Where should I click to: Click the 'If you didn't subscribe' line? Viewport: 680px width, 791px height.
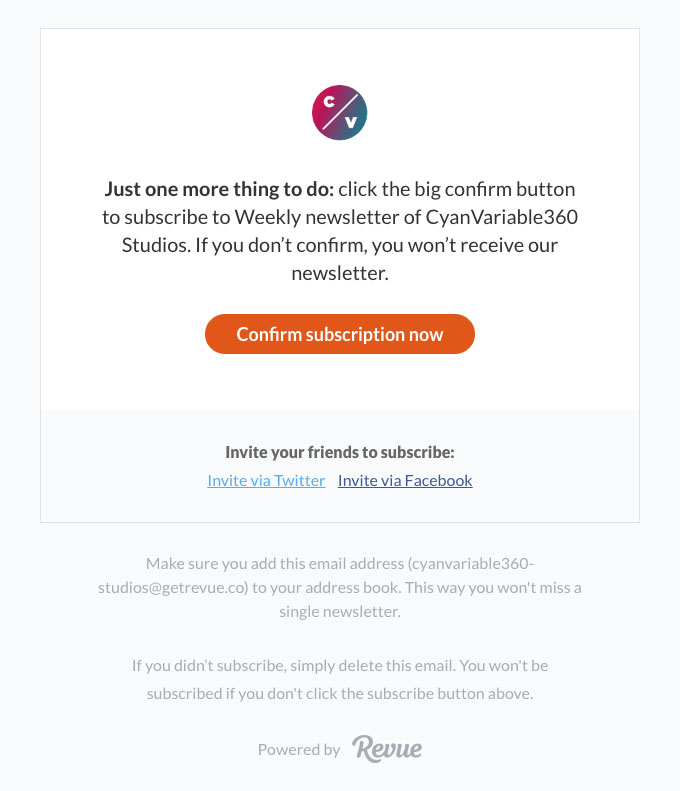pyautogui.click(x=339, y=665)
